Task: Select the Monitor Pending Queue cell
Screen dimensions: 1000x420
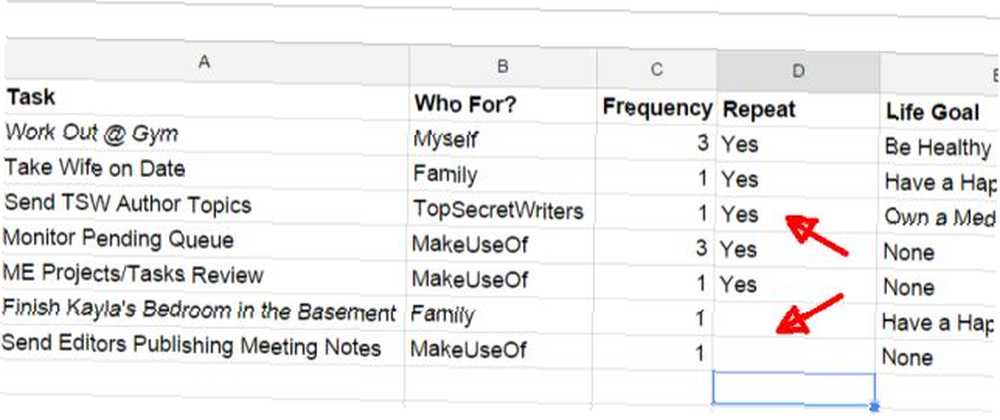Action: click(204, 240)
